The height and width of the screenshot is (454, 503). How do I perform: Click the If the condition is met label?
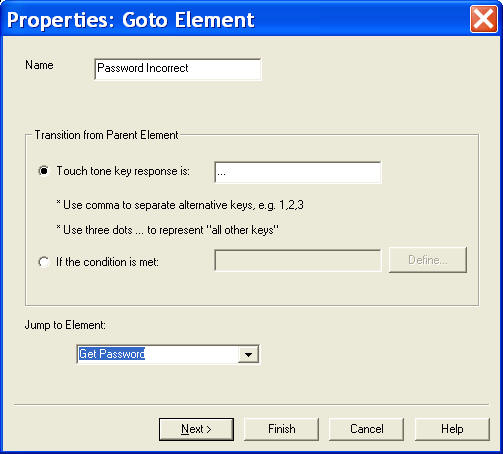coord(107,262)
